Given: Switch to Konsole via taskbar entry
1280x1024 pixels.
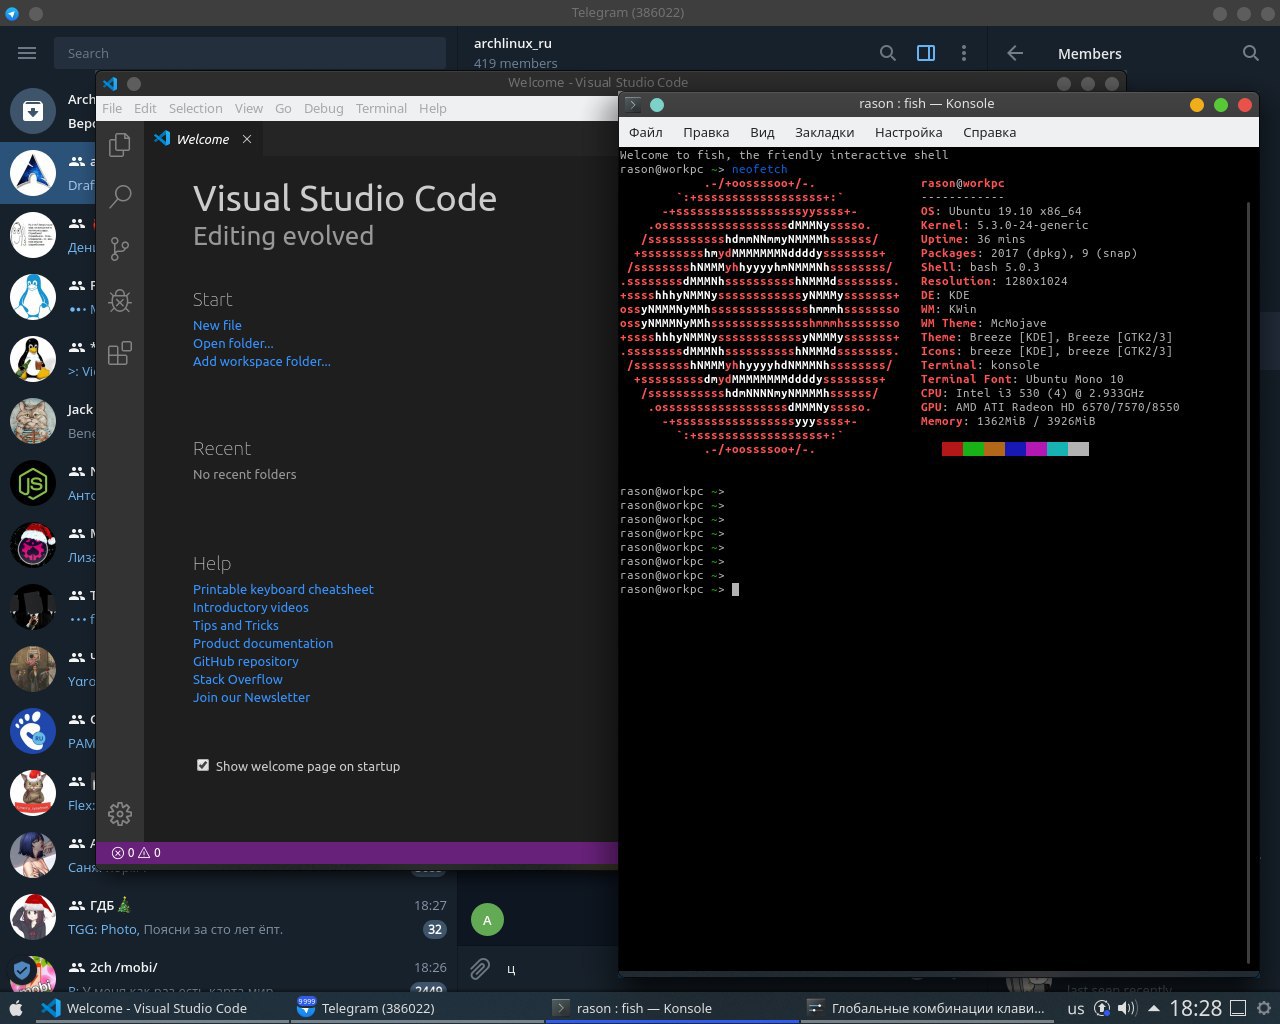Looking at the screenshot, I should (x=672, y=1008).
